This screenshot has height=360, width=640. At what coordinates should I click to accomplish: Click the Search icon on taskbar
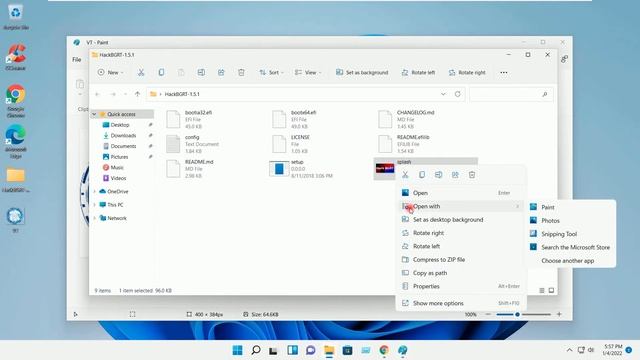coord(256,350)
